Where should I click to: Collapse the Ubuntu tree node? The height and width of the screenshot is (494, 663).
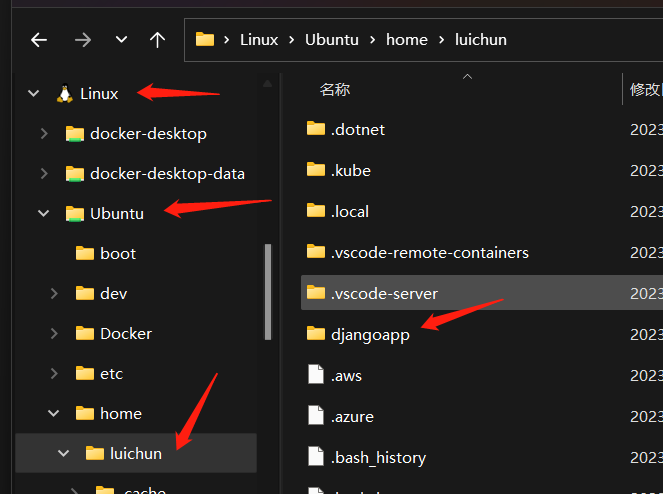click(44, 213)
